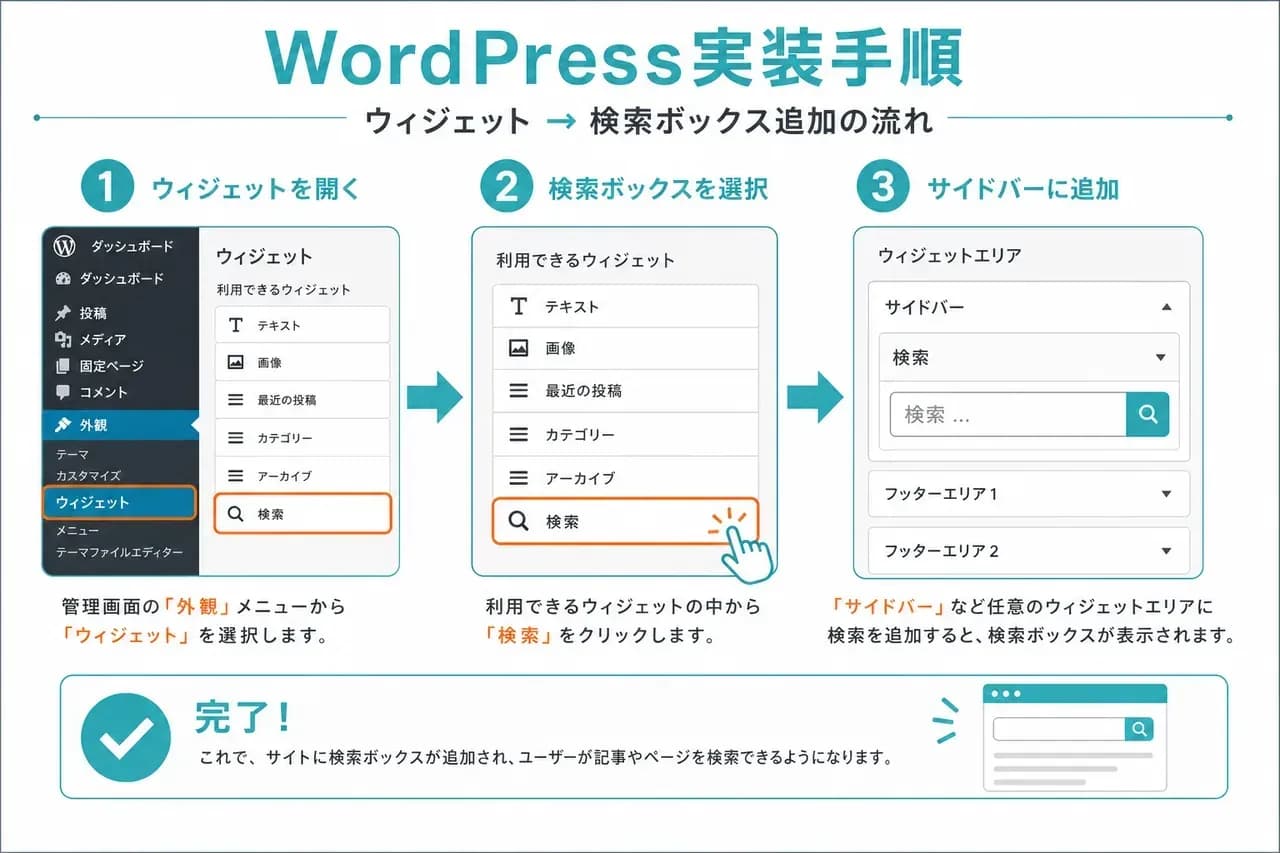This screenshot has width=1280, height=853.
Task: Click the image icon in step 1 widget list
Action: [x=236, y=362]
